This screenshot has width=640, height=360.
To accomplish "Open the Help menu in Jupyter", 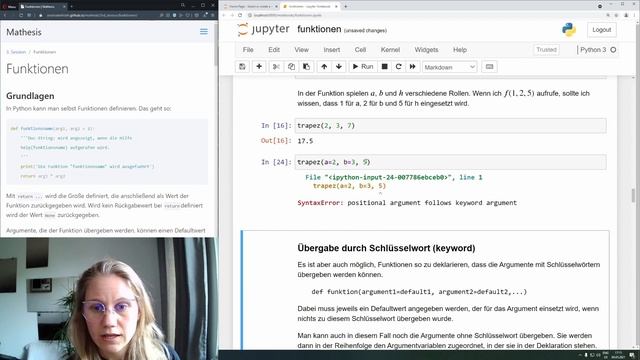I will click(x=460, y=50).
